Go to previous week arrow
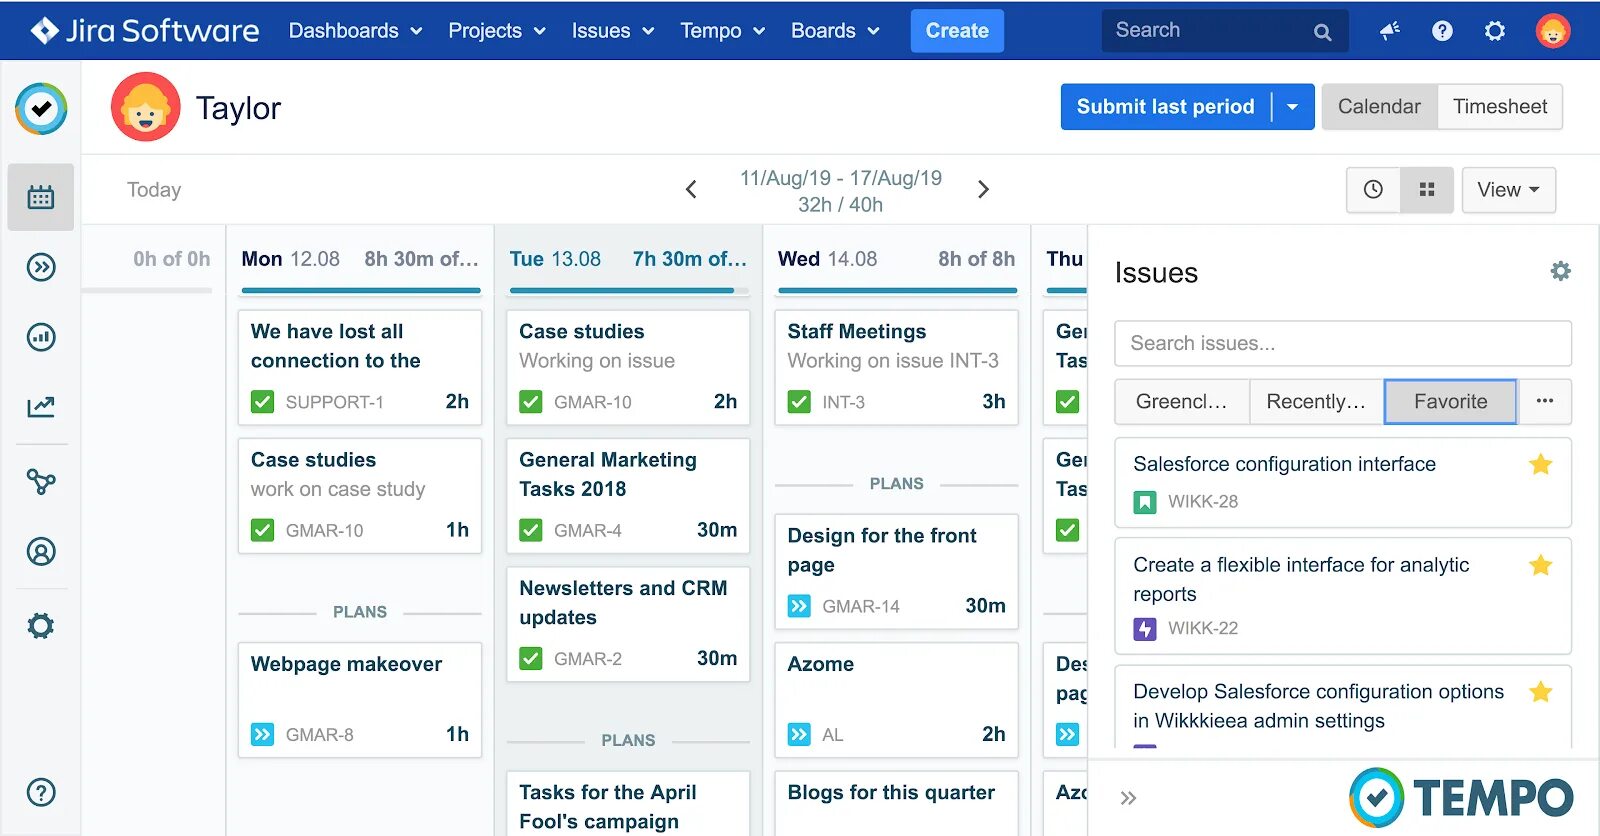 coord(691,189)
